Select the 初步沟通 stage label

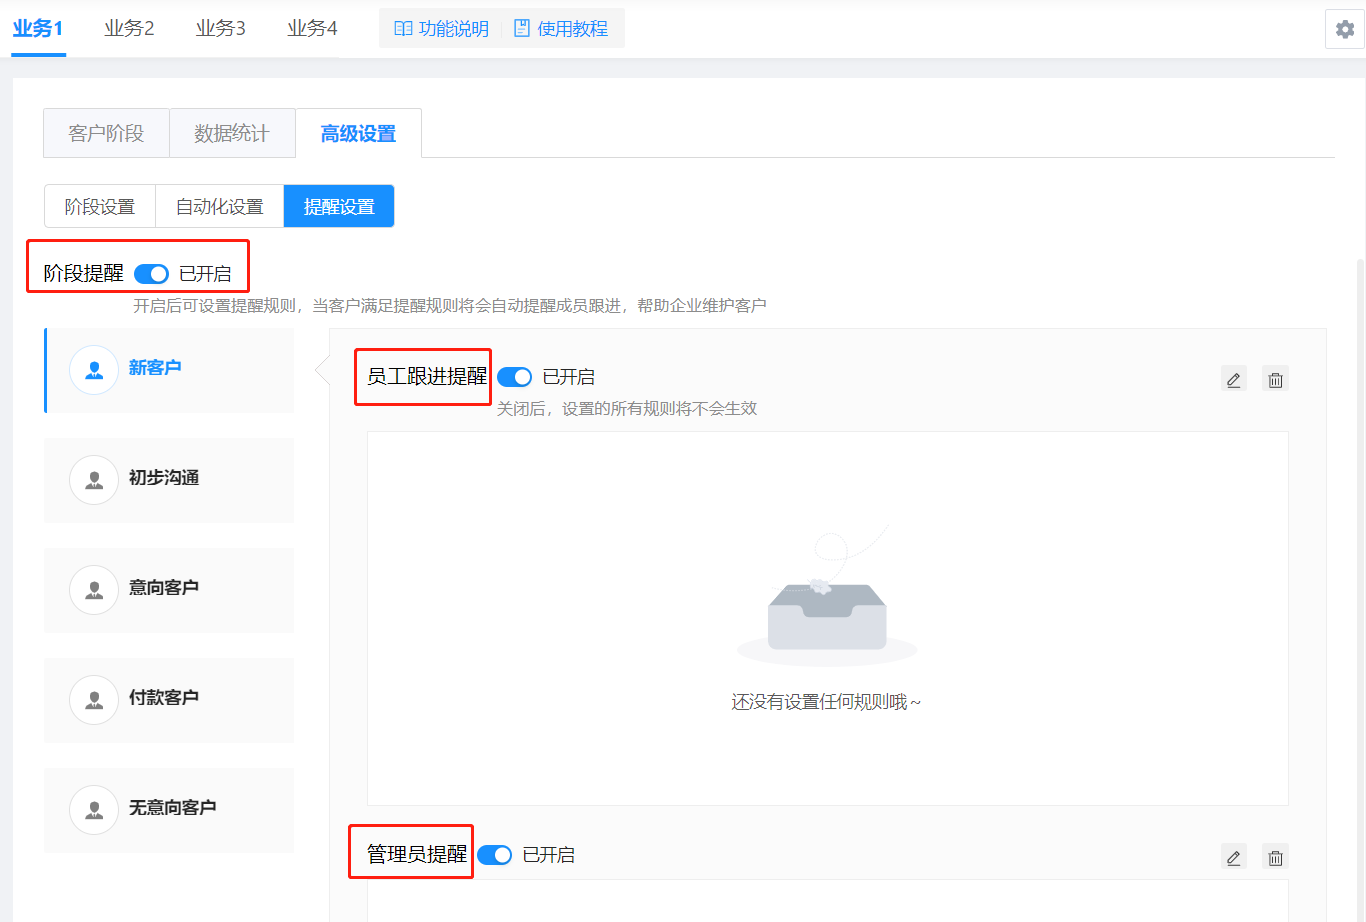pos(164,478)
